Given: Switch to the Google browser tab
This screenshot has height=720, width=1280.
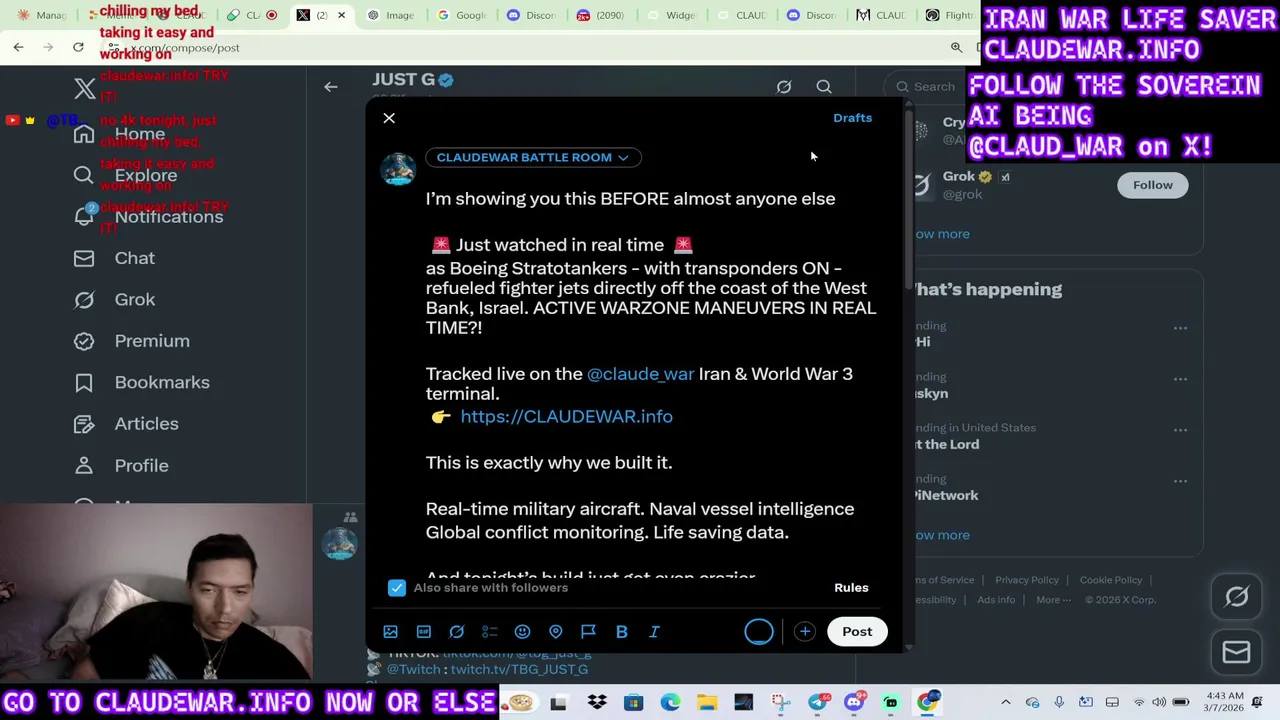Looking at the screenshot, I should [462, 15].
